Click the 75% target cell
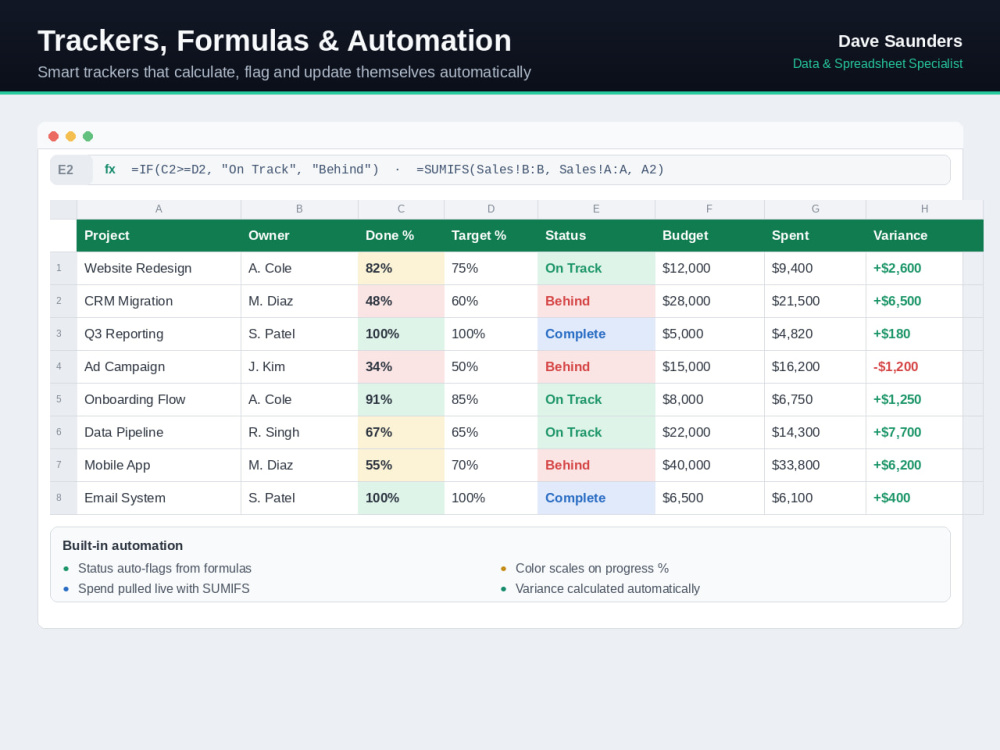1000x750 pixels. 491,268
